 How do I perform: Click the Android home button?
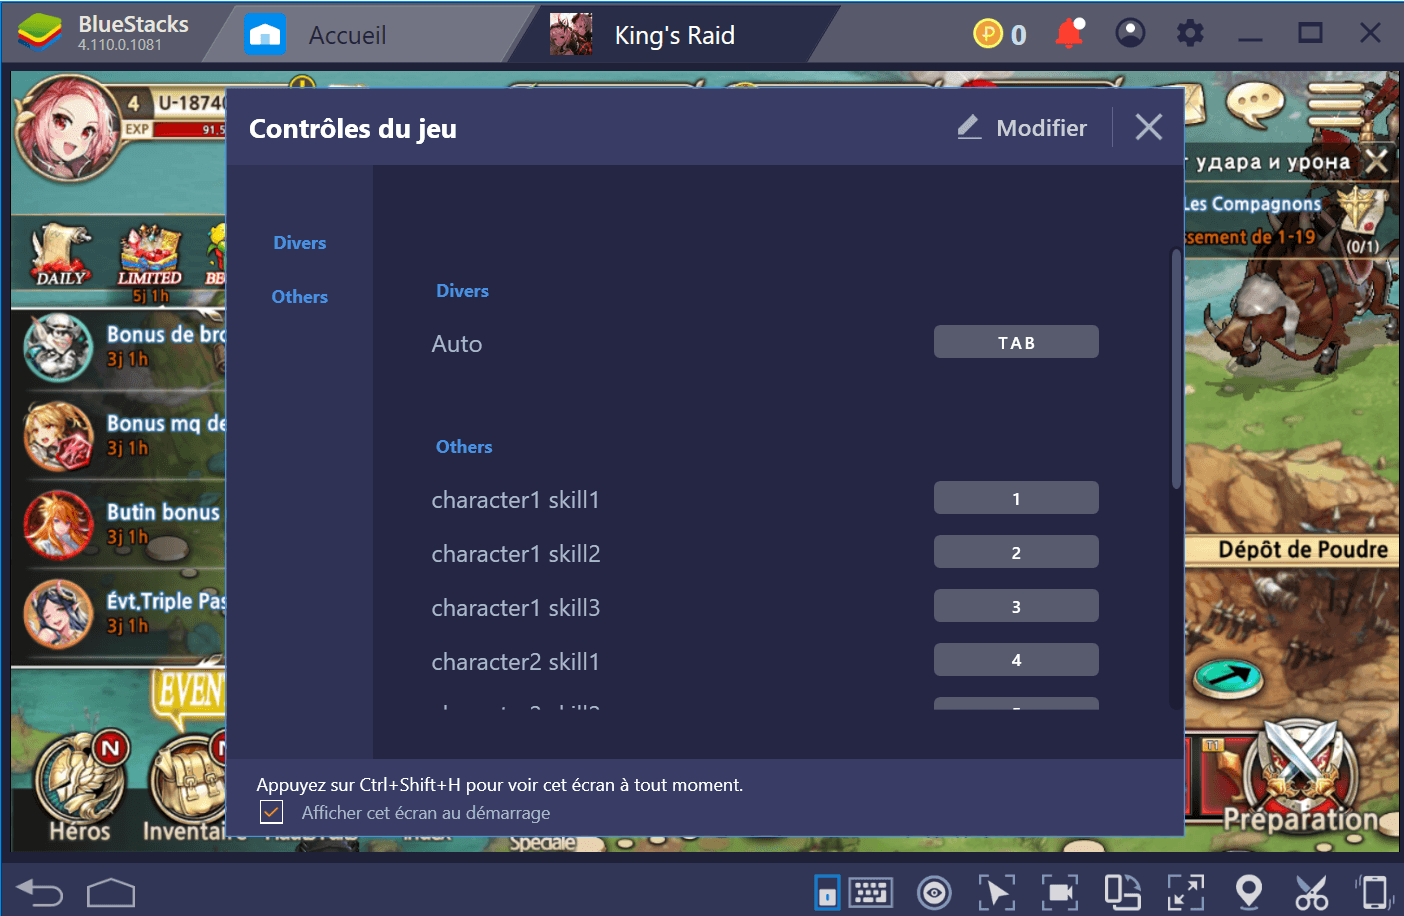[x=111, y=892]
